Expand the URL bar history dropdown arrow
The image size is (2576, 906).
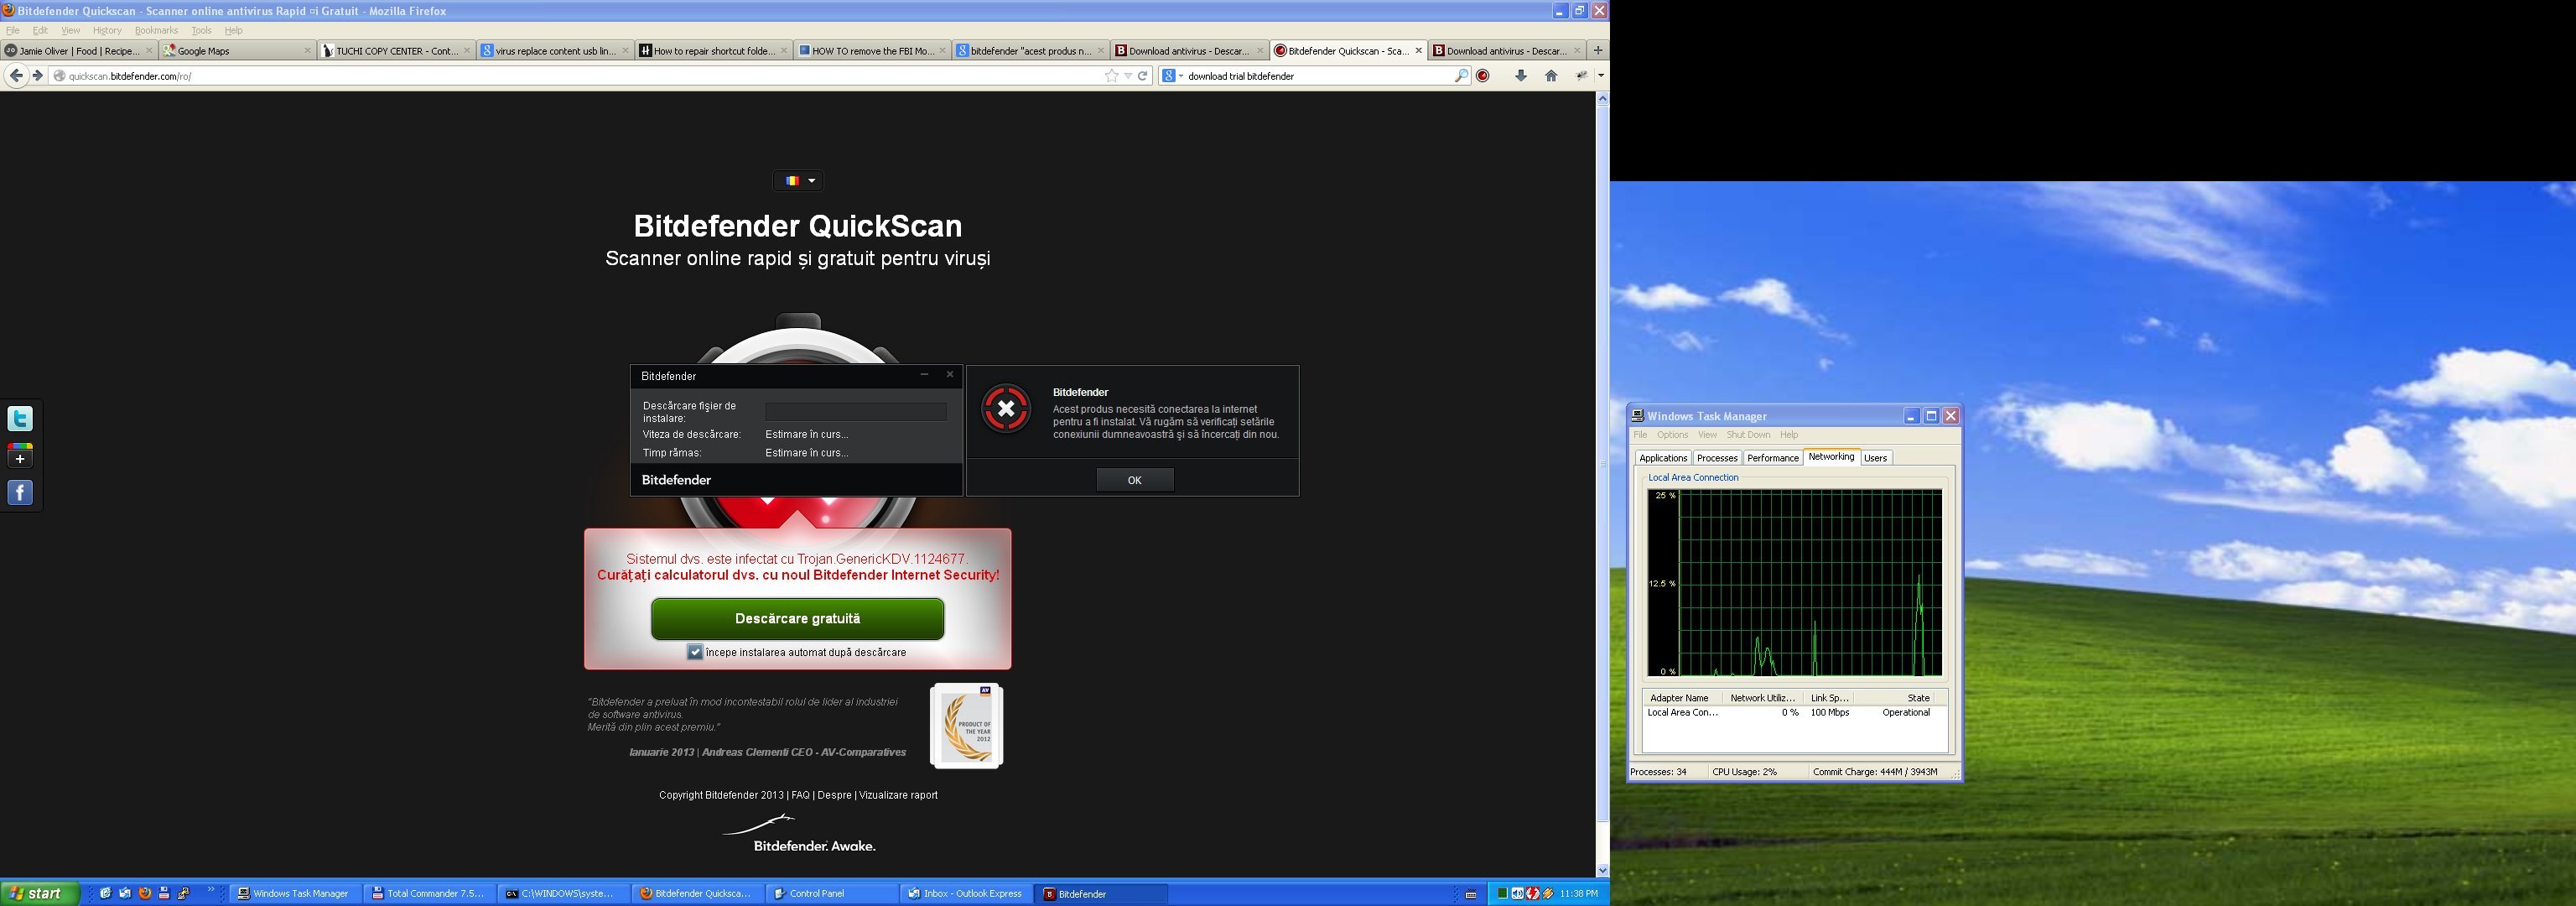point(1128,76)
